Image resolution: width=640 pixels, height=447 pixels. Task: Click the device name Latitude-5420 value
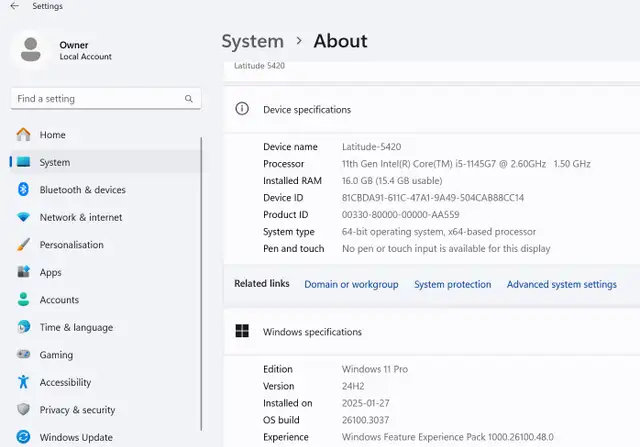(x=371, y=147)
